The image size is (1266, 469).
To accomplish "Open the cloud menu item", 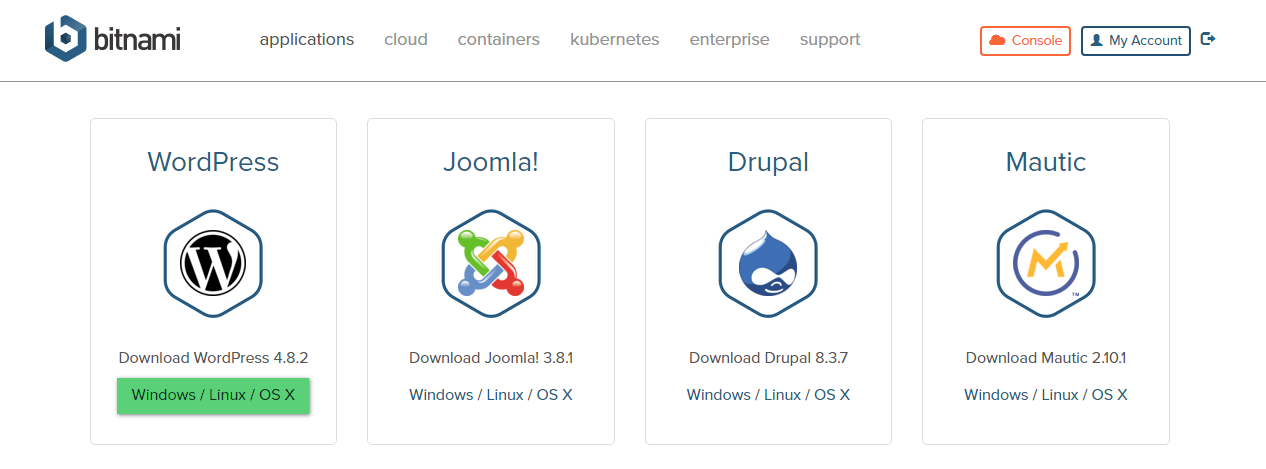I will point(406,40).
